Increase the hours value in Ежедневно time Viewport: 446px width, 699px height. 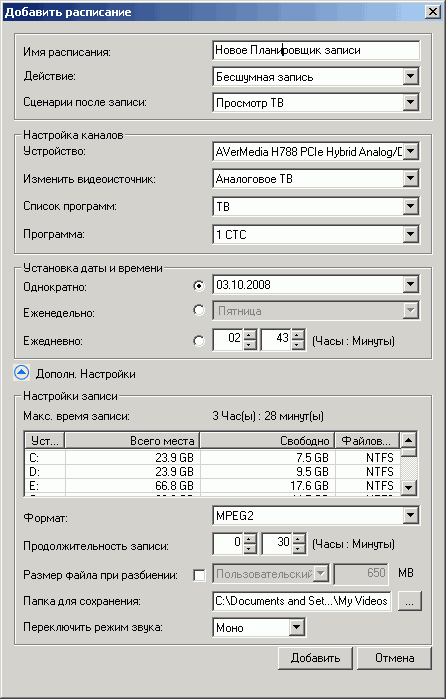point(250,334)
